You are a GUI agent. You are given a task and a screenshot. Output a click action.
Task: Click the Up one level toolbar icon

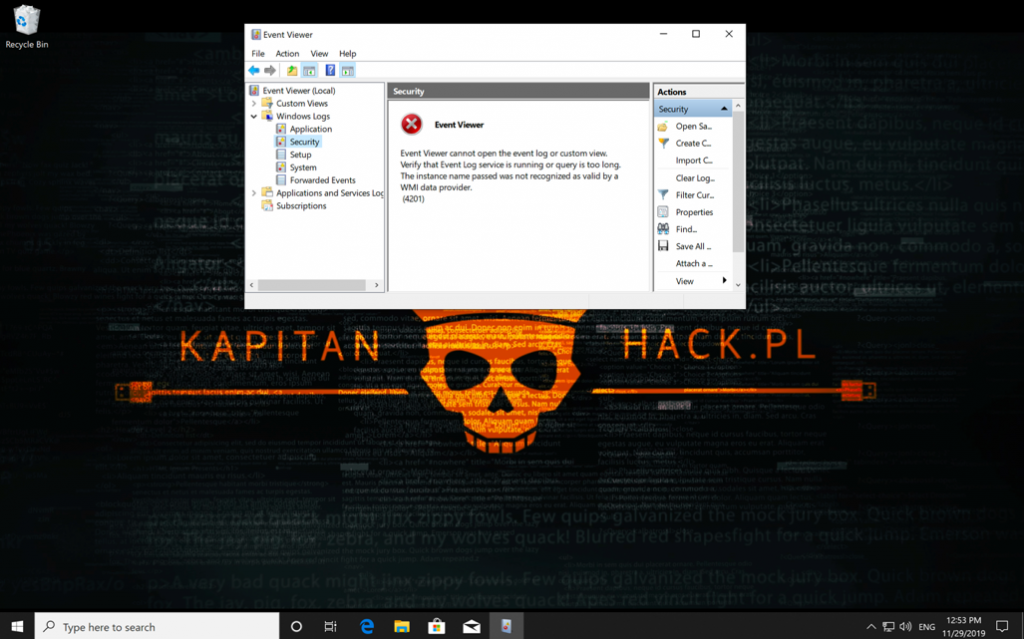coord(292,71)
